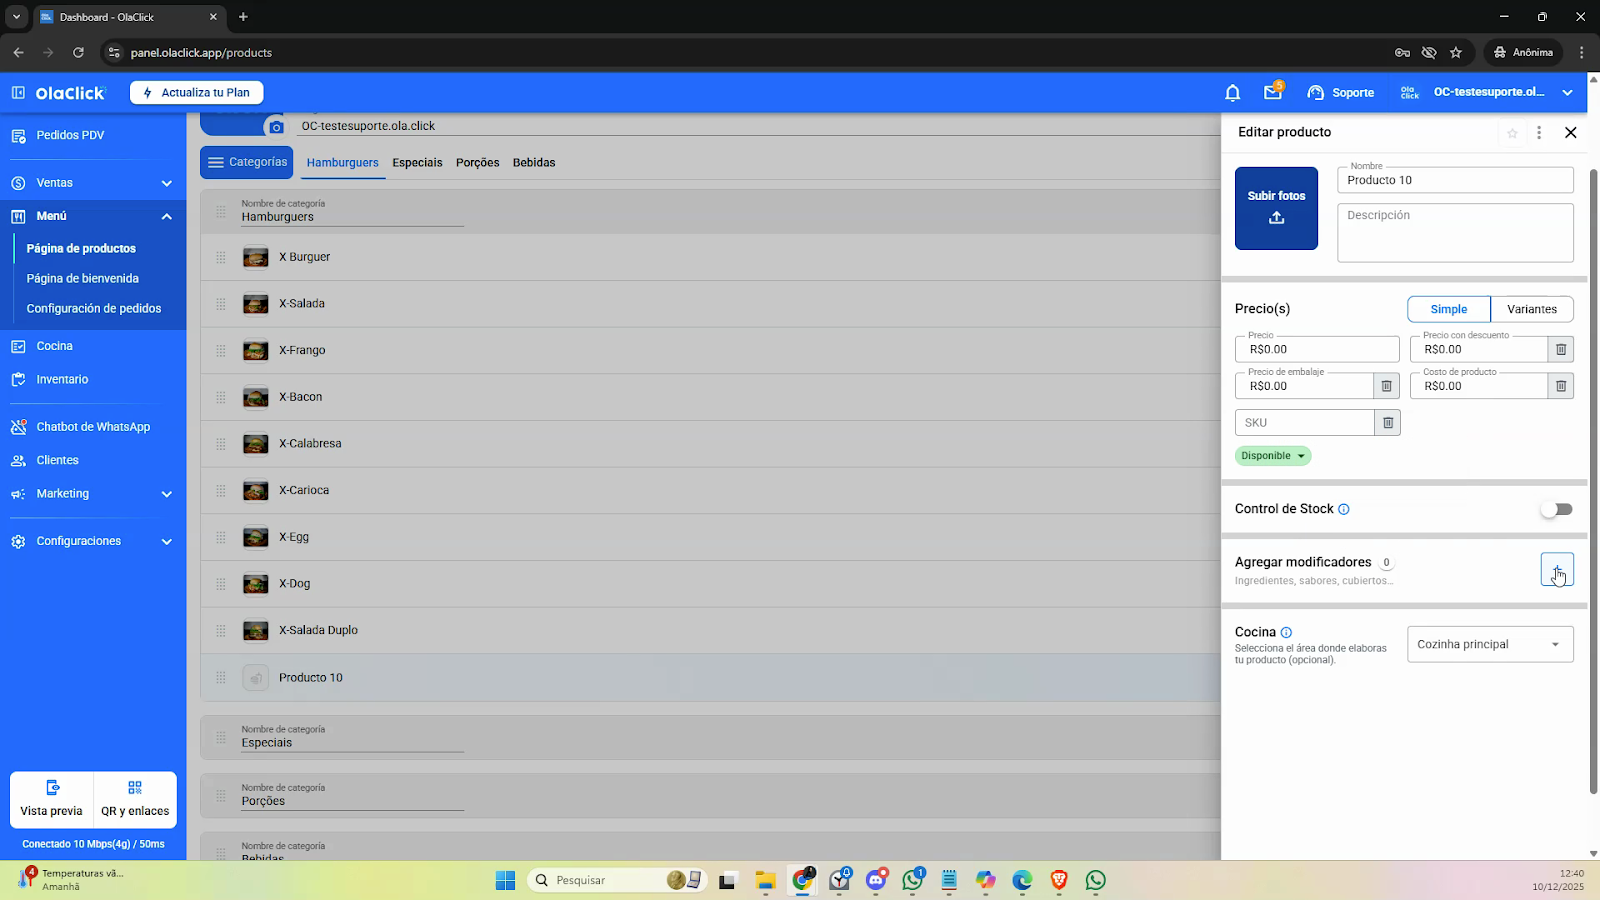Click the Control de Stock info icon

click(1344, 509)
